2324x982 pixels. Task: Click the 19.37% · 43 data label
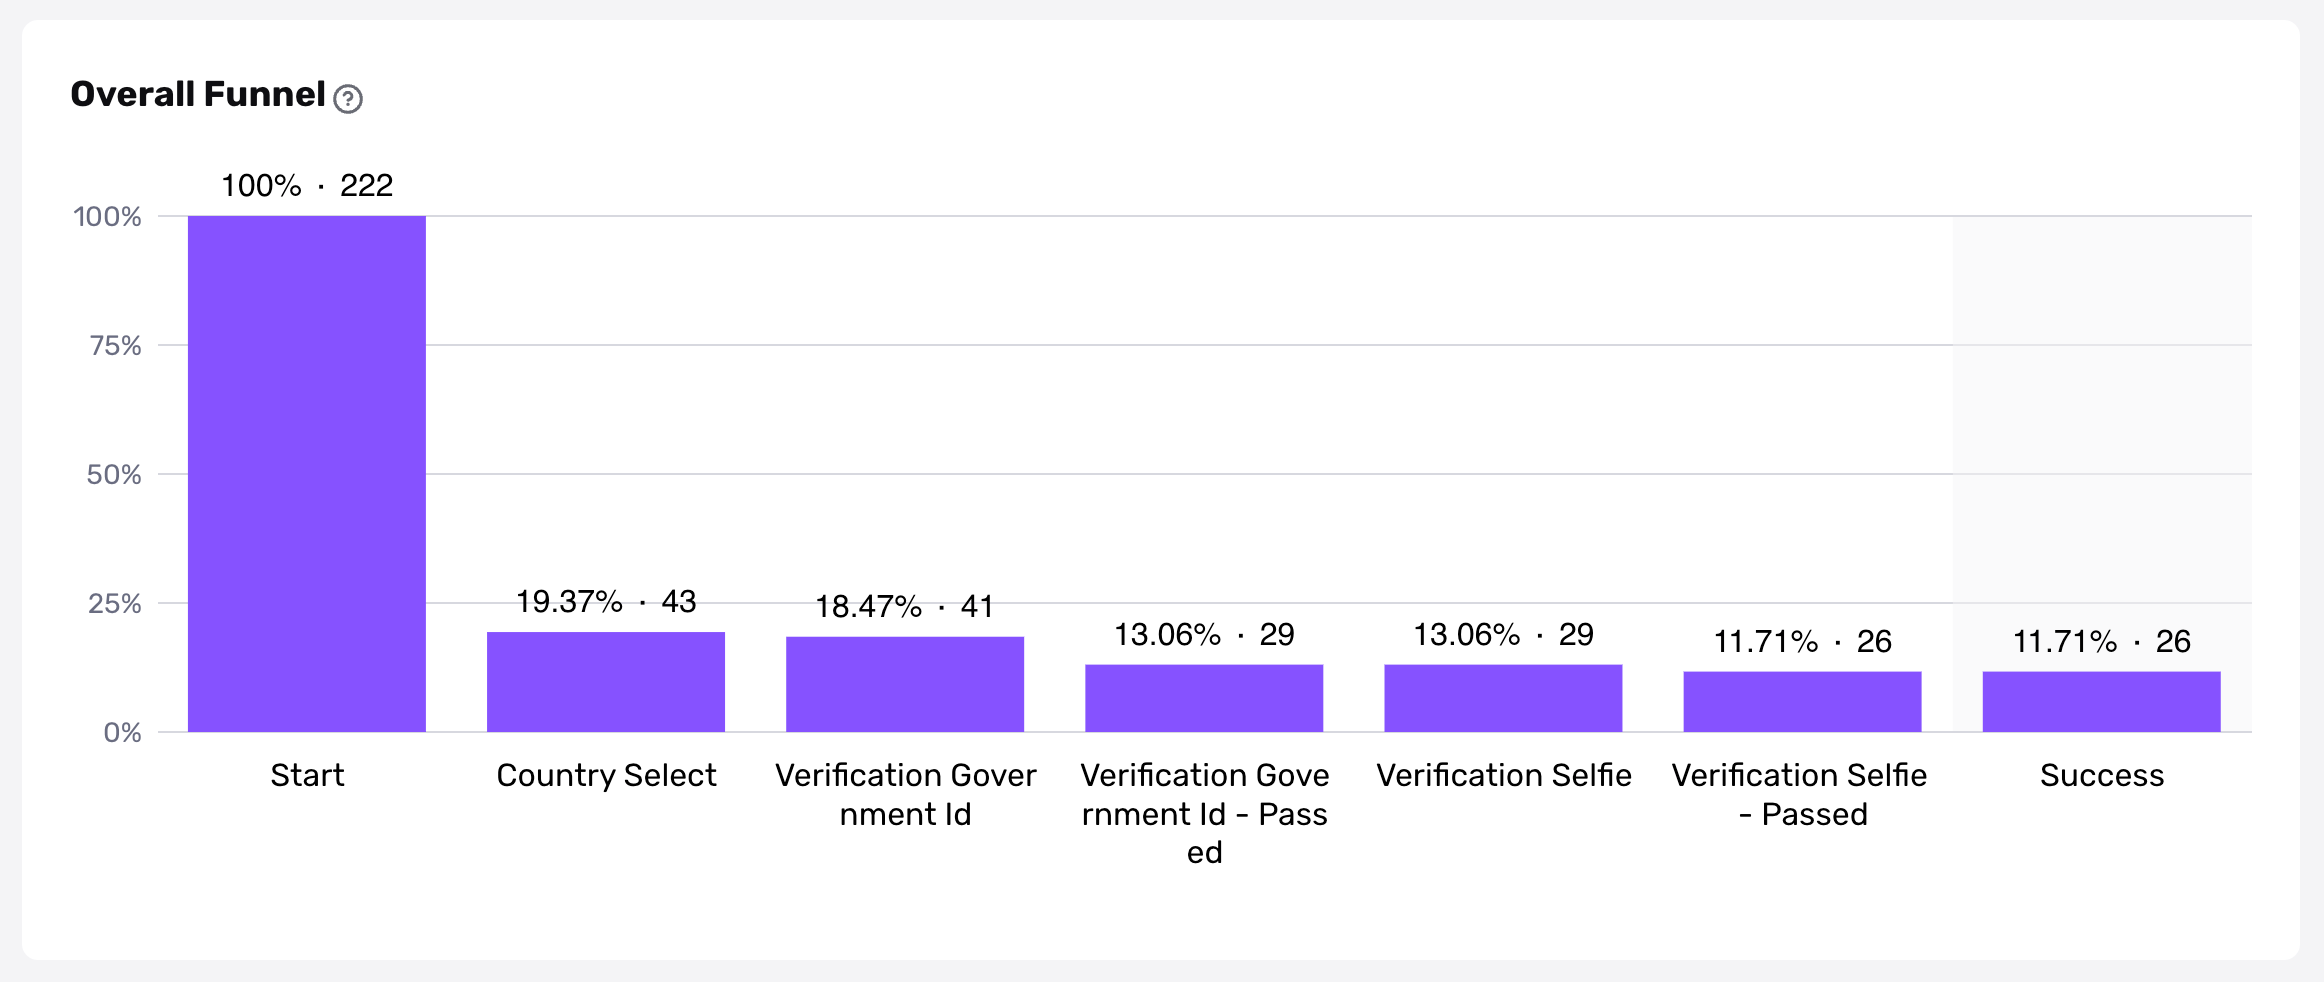(606, 601)
